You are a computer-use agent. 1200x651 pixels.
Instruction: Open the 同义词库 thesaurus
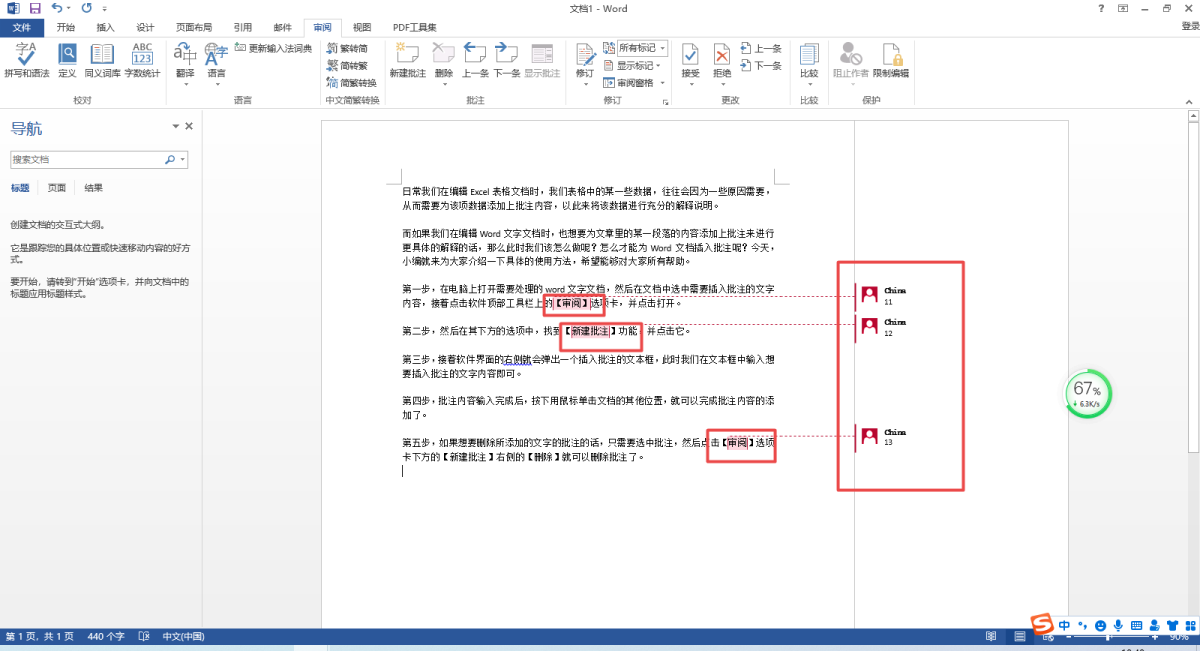point(102,59)
